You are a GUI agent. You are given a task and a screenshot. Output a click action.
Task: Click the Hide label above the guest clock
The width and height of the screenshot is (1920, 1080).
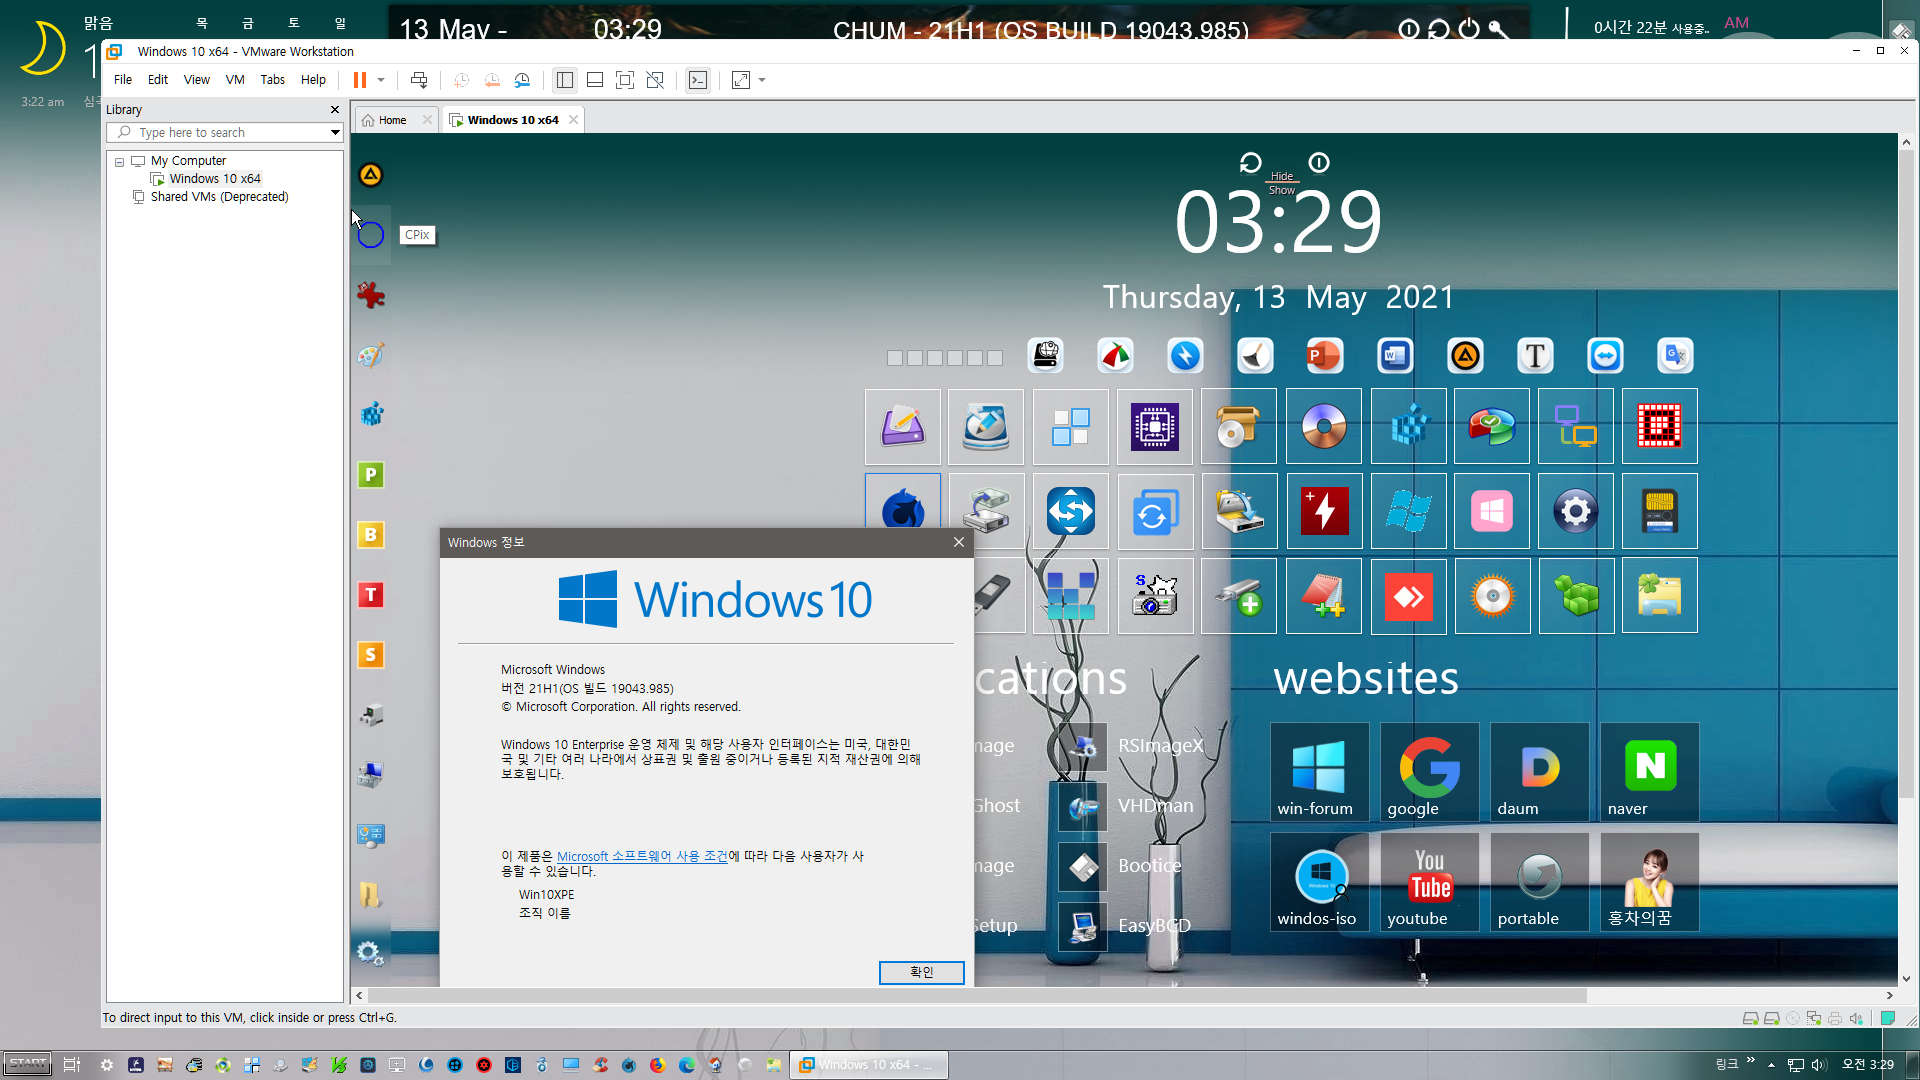point(1282,176)
